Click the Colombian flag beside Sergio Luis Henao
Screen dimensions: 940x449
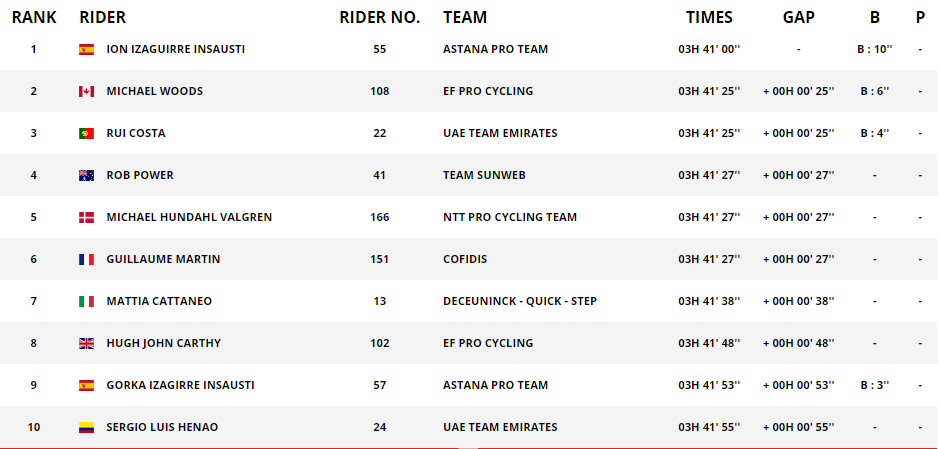click(86, 427)
